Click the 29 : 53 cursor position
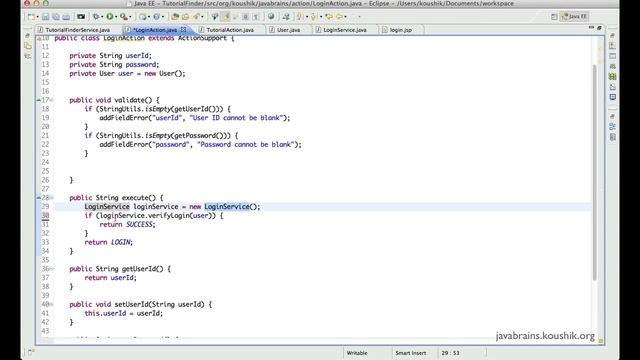 (450, 353)
